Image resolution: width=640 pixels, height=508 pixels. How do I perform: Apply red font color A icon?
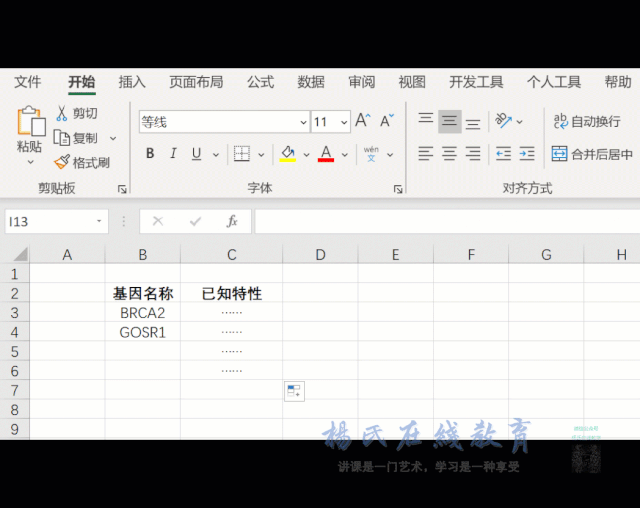coord(326,154)
